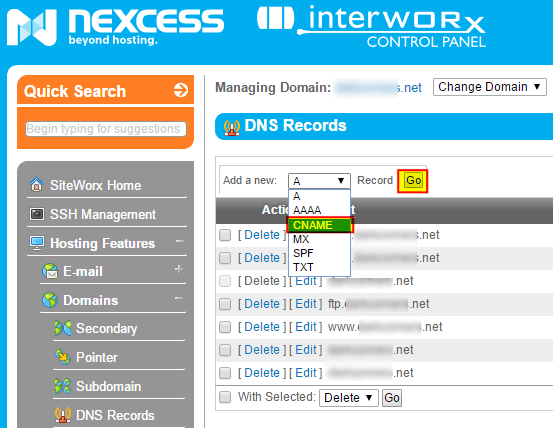Click the Secondary domains icon

click(x=63, y=328)
